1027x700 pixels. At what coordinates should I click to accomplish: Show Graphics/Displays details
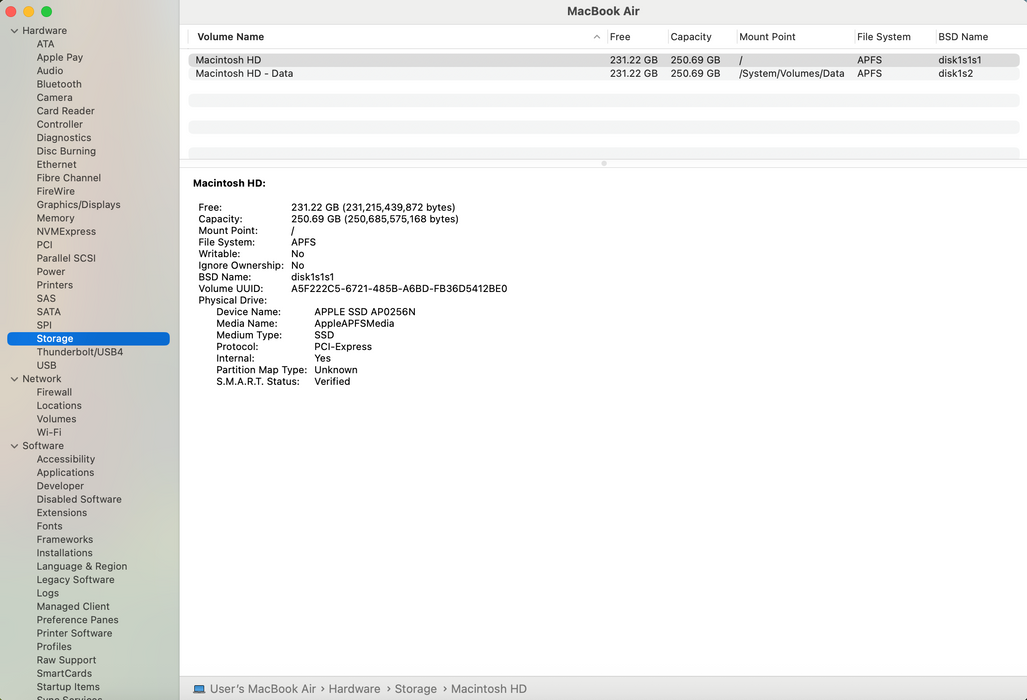[x=79, y=205]
